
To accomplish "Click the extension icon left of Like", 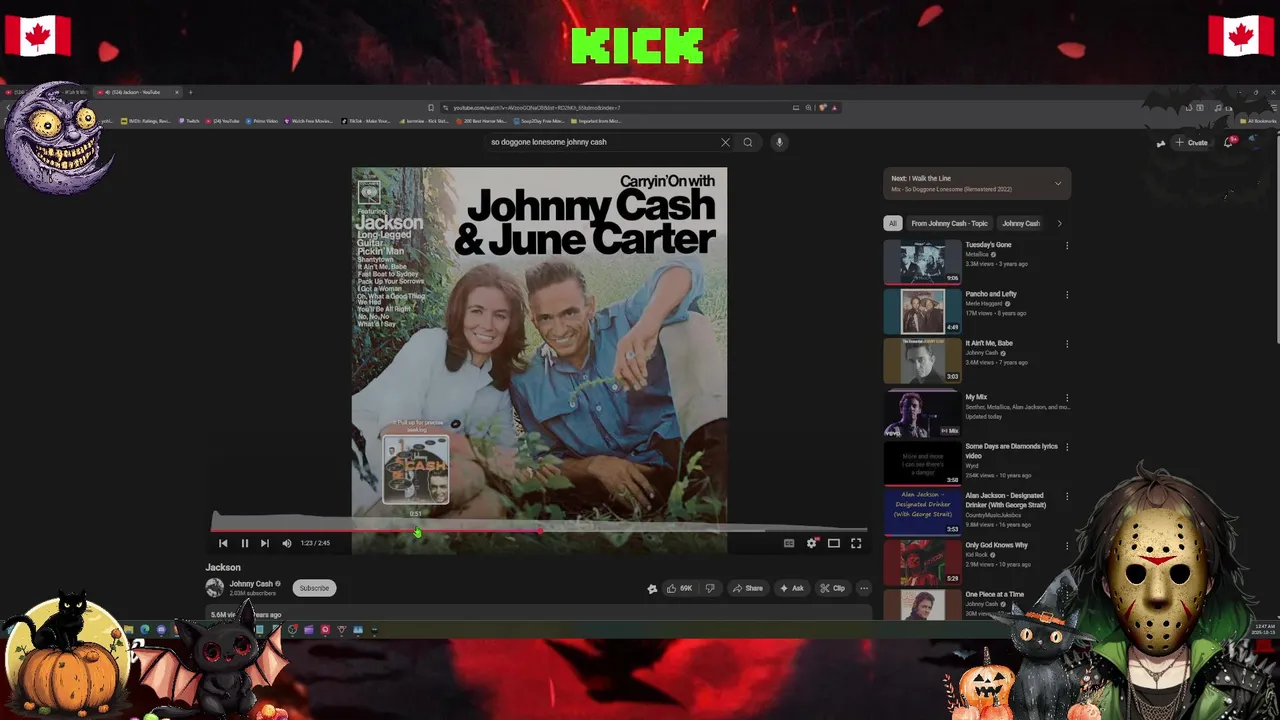I will click(652, 588).
